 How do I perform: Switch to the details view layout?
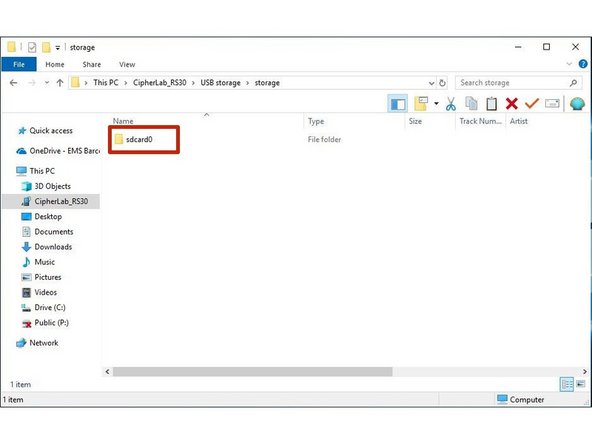[567, 384]
